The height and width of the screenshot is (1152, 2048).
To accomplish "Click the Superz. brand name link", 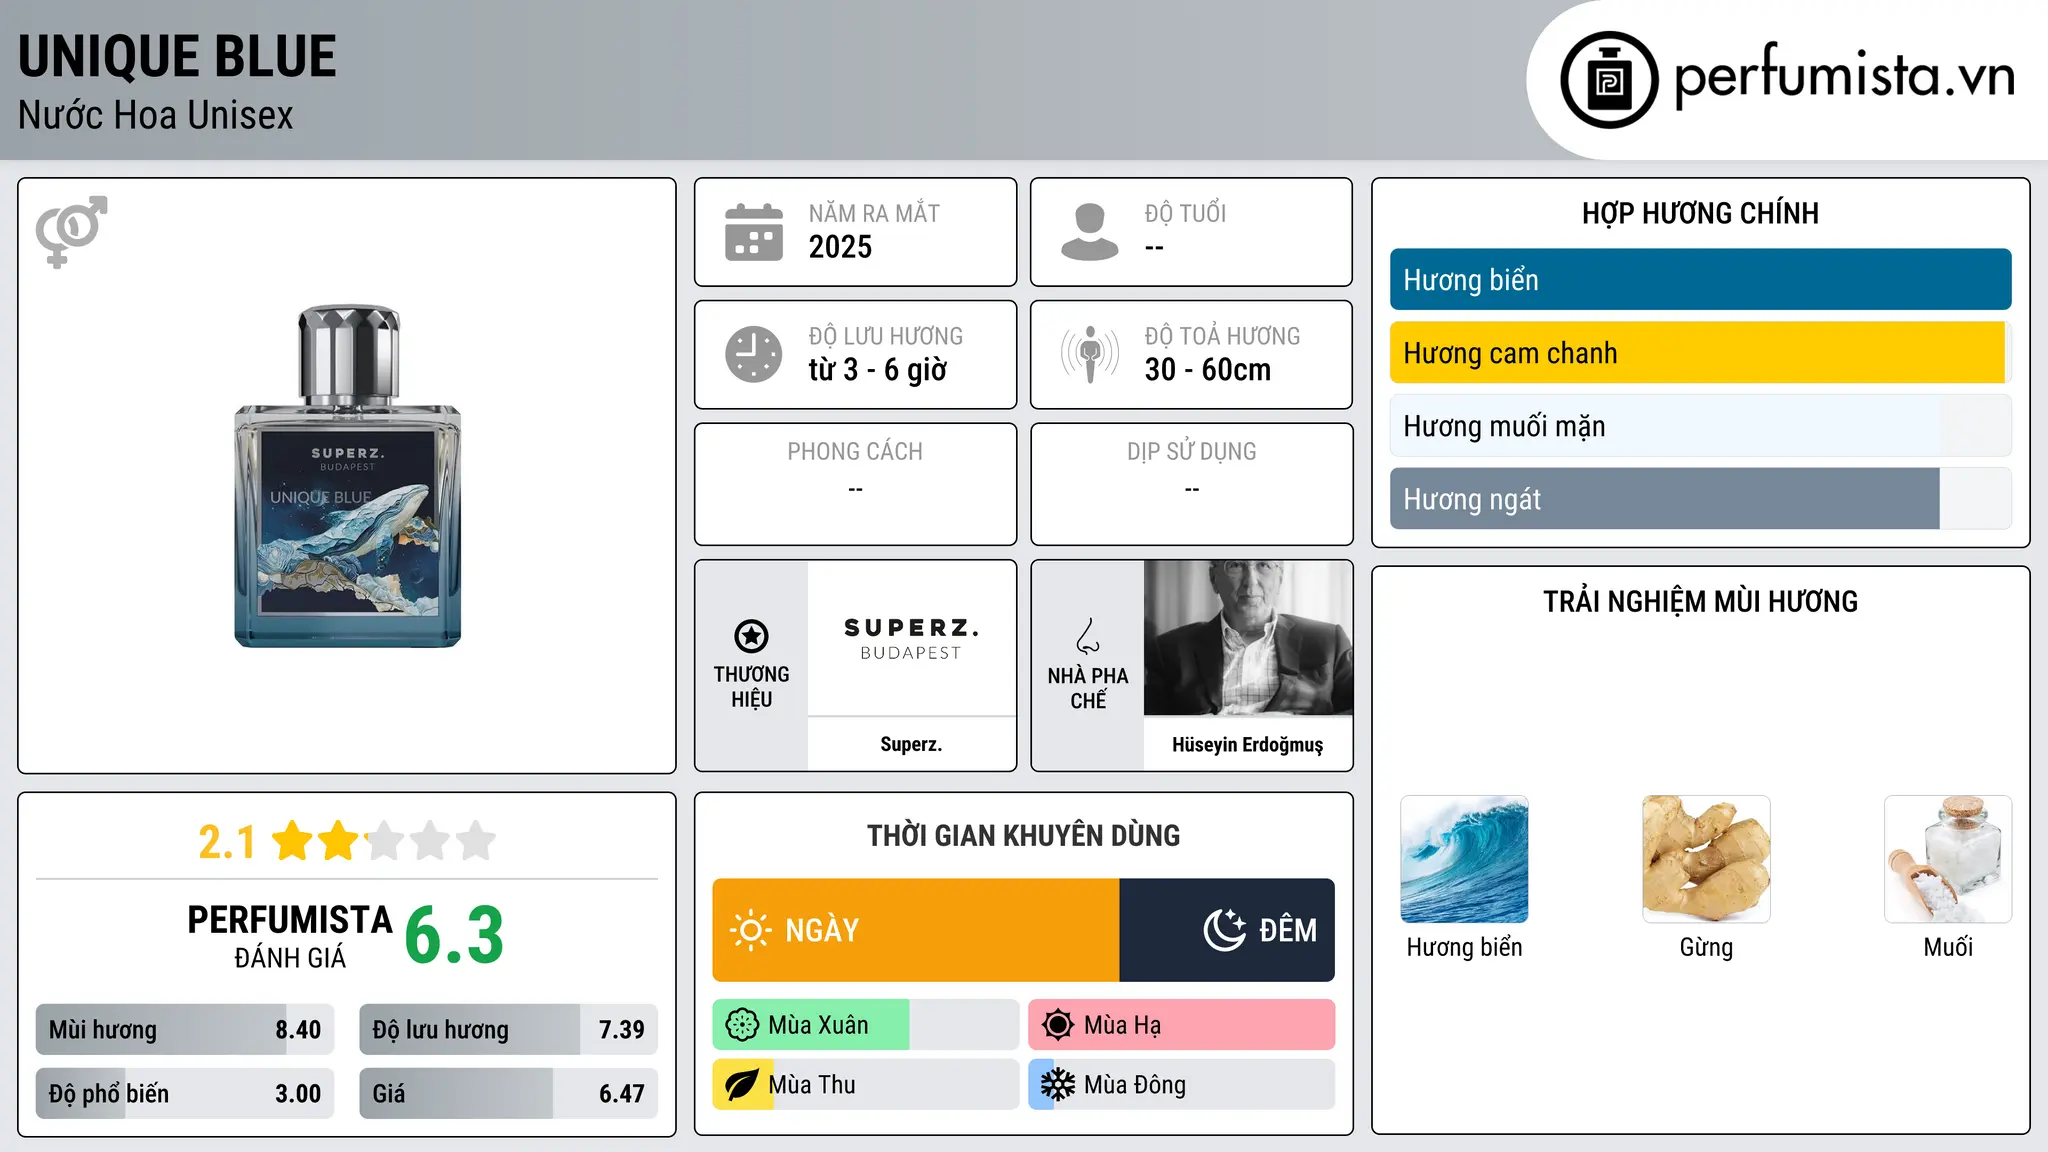I will click(x=911, y=745).
